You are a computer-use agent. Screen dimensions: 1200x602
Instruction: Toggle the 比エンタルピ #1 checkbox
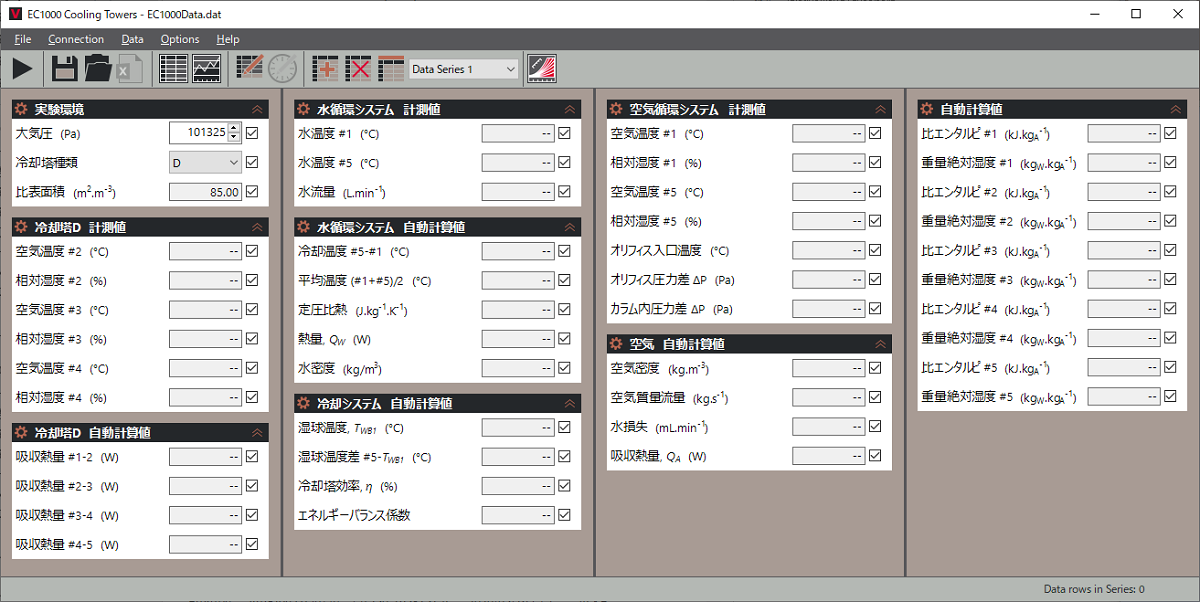tap(1170, 133)
